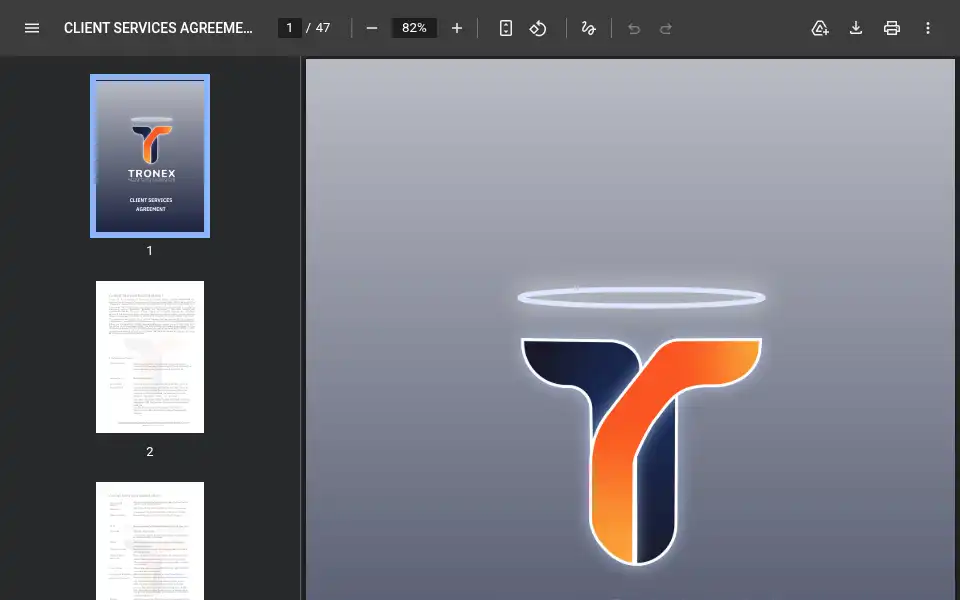Open the third page thumbnail
Screen dimensions: 960x600
[150, 541]
